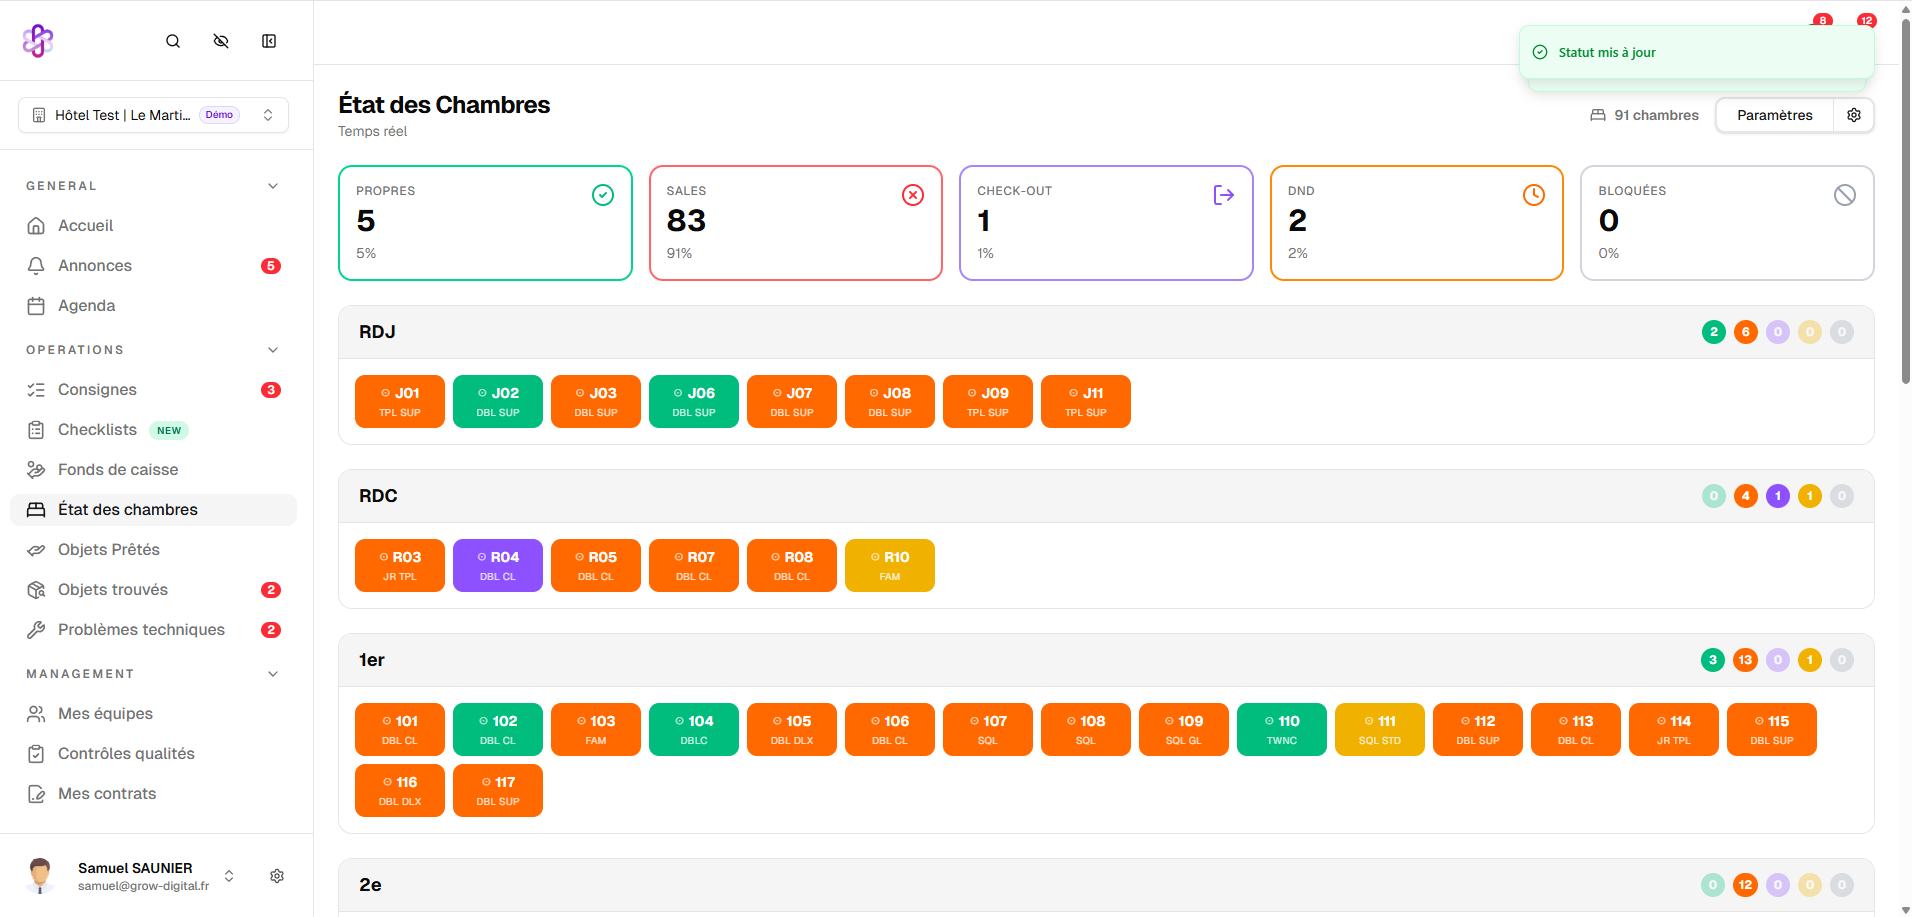This screenshot has height=917, width=1912.
Task: Click the search magnifier icon in sidebar
Action: [173, 41]
